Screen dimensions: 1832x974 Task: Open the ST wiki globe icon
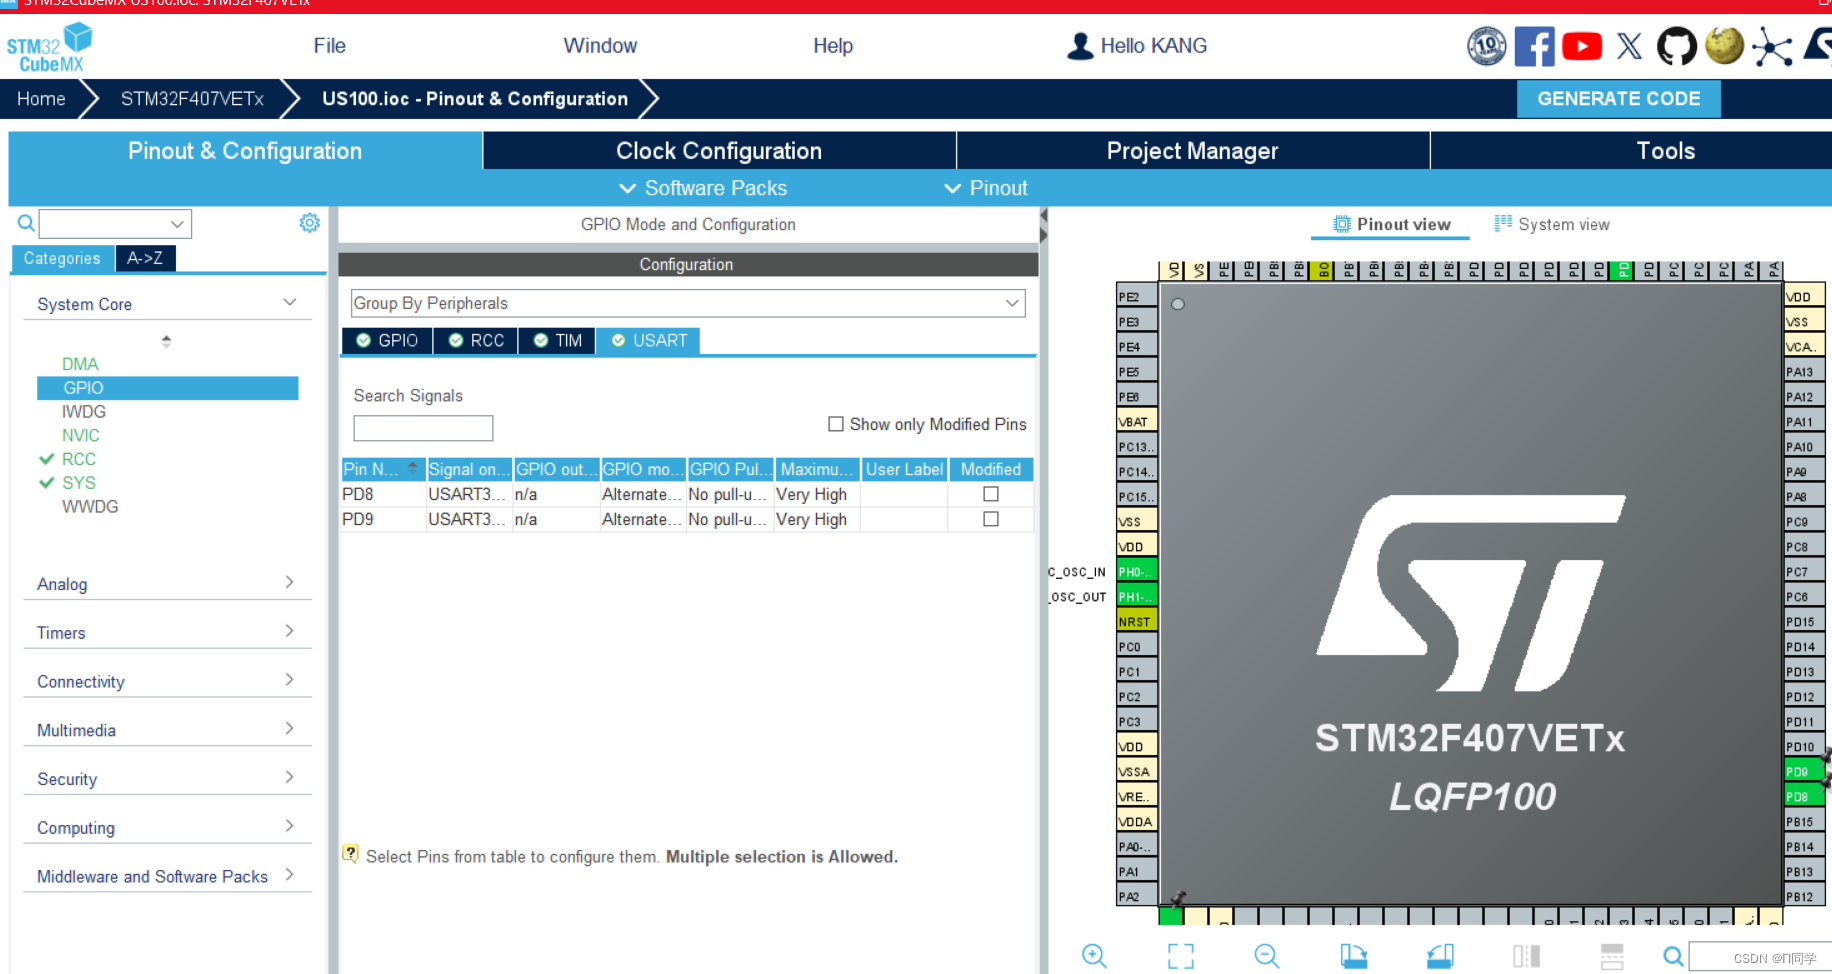pyautogui.click(x=1724, y=45)
